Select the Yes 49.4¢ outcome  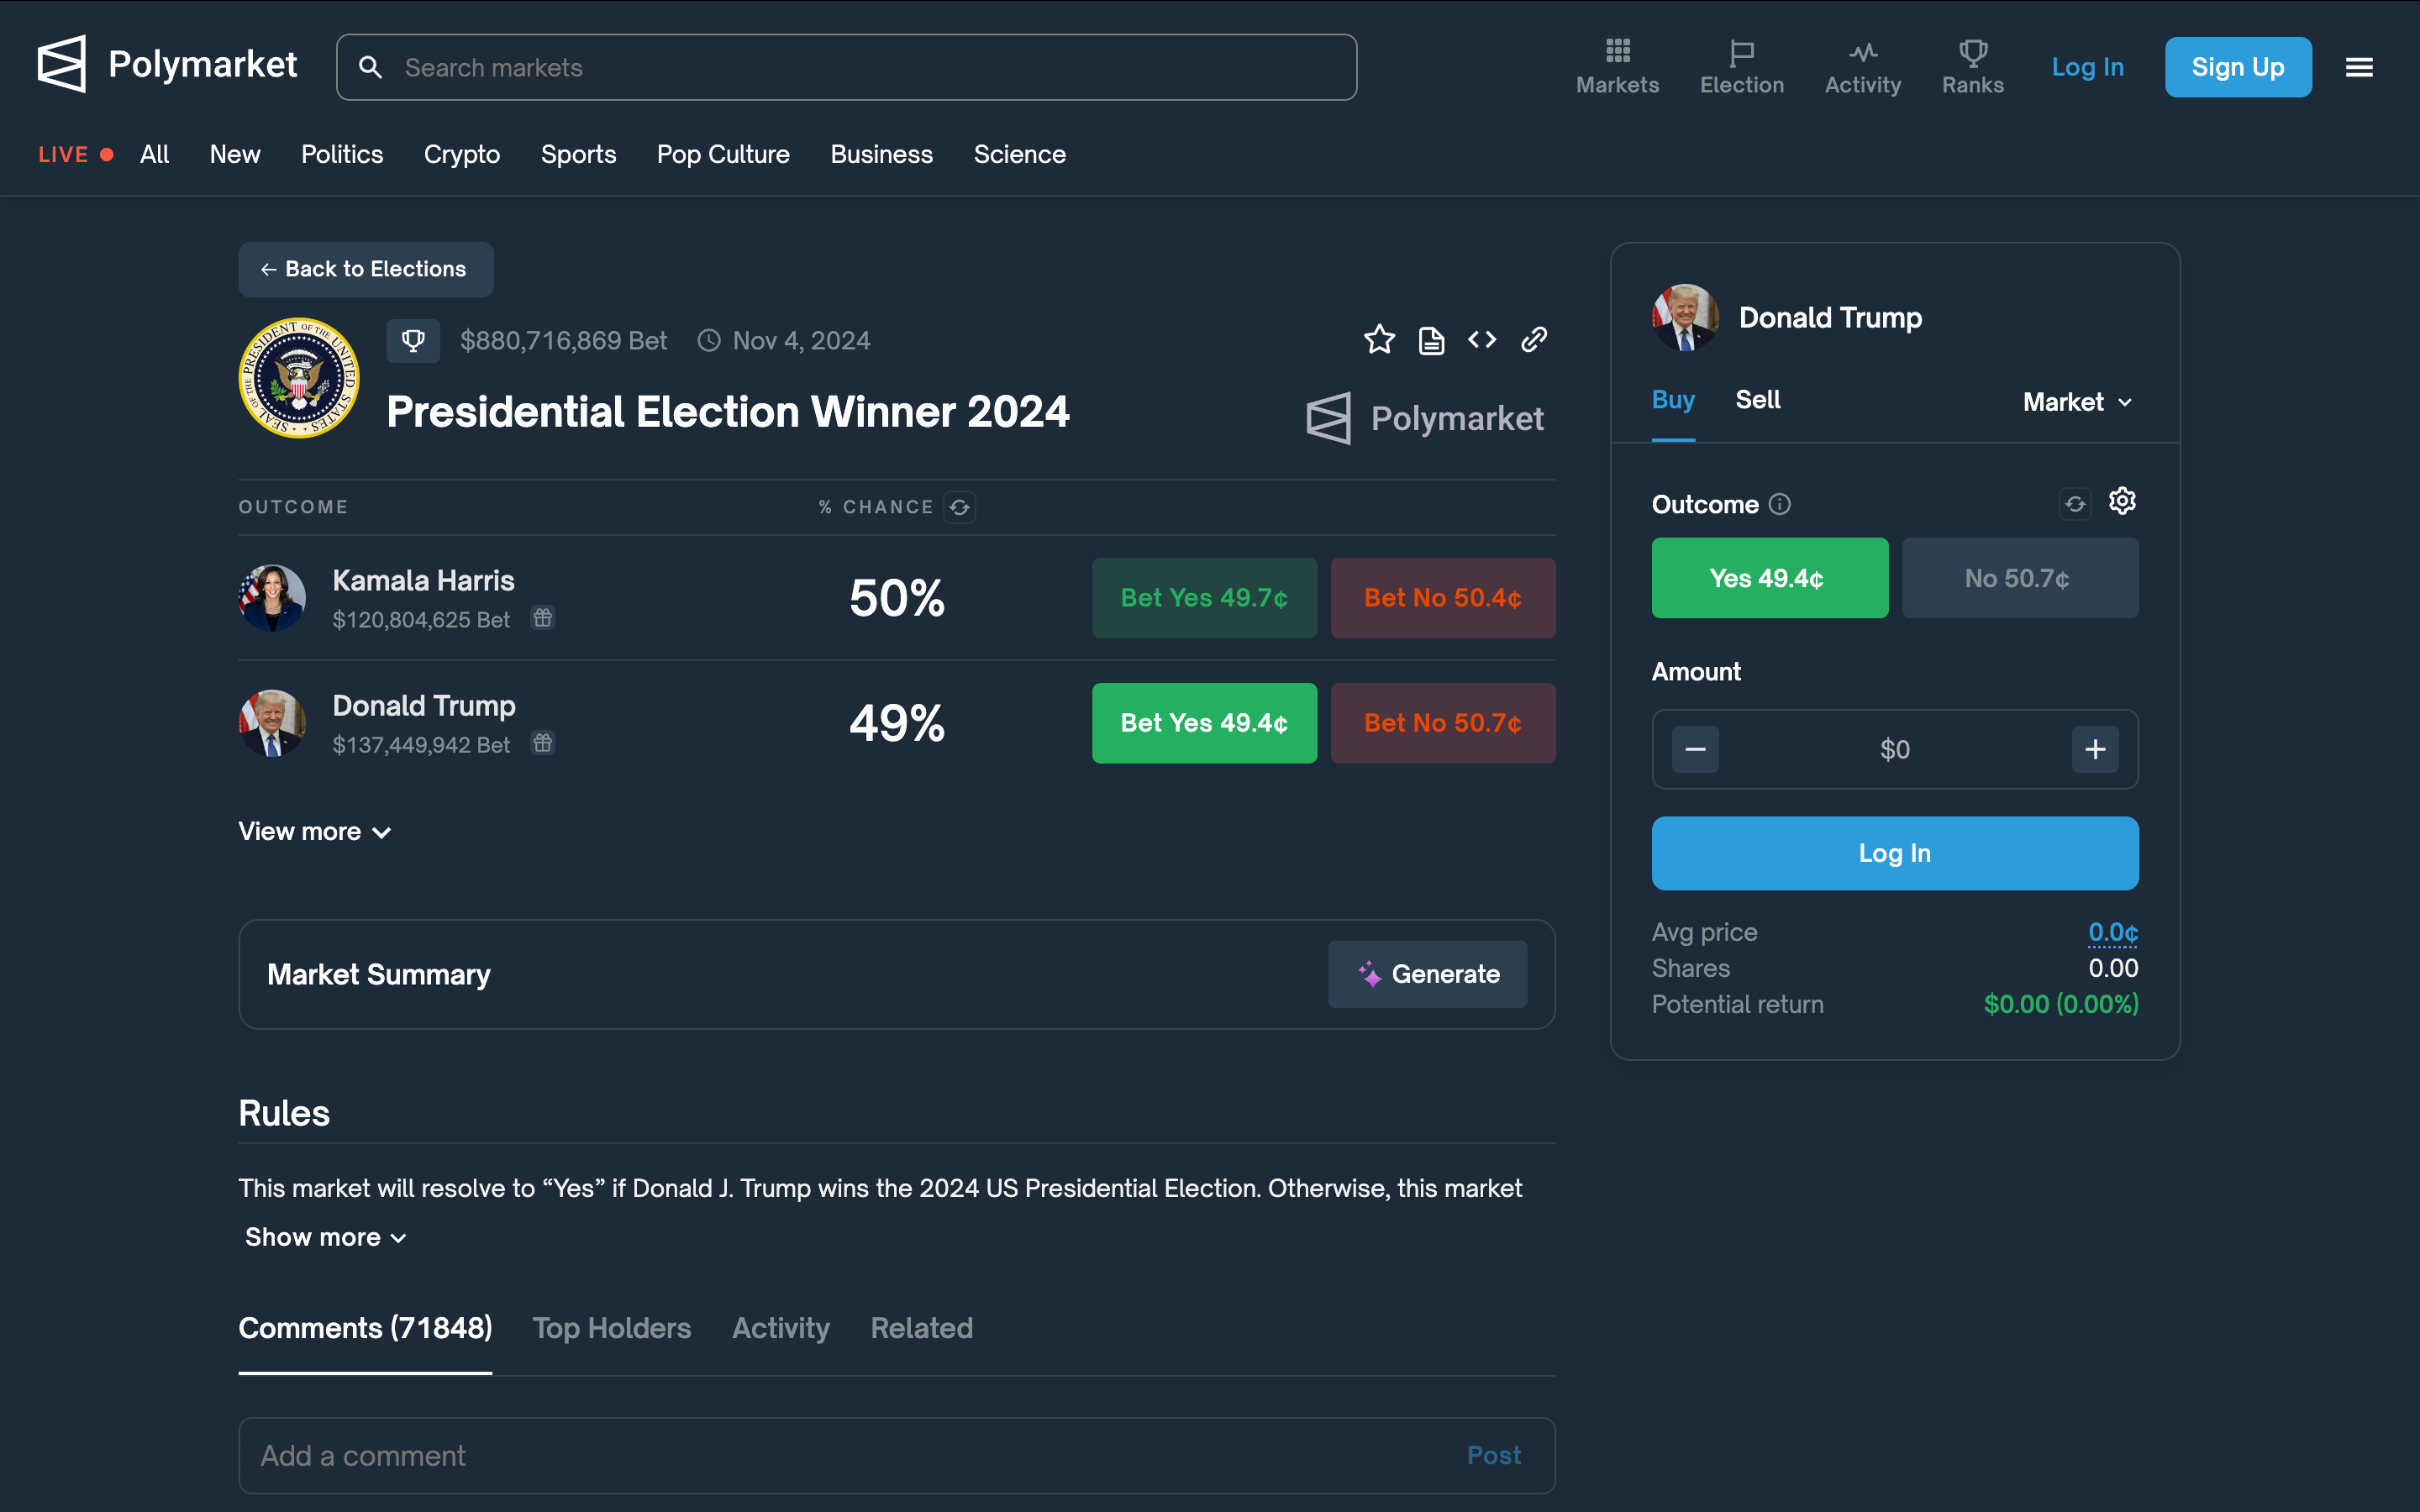pyautogui.click(x=1769, y=578)
